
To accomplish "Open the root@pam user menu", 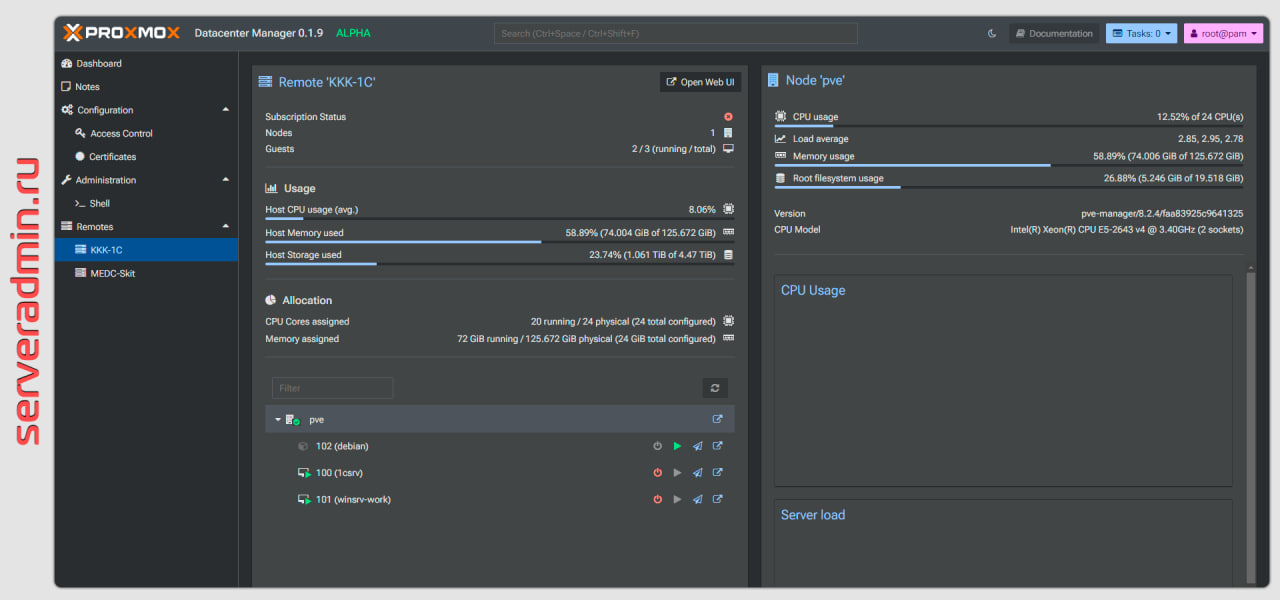I will pyautogui.click(x=1222, y=33).
